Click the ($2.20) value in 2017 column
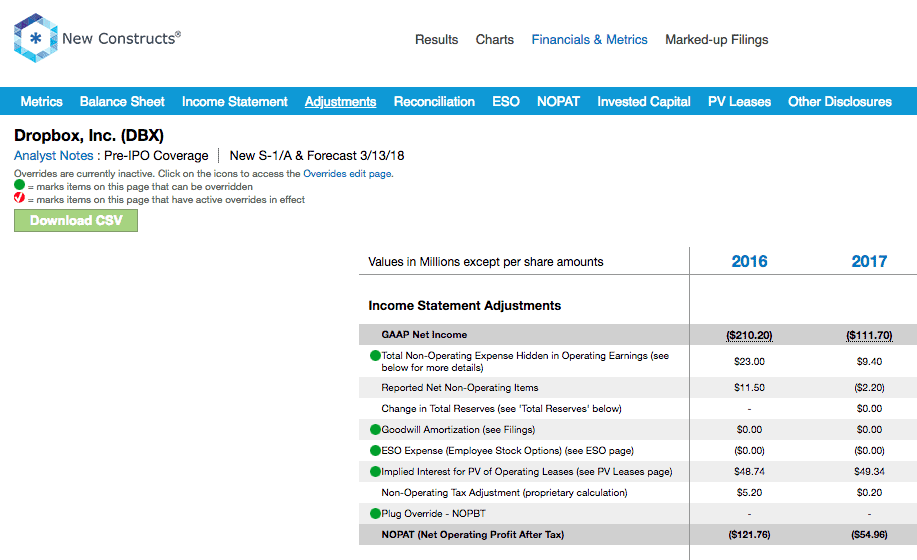This screenshot has width=917, height=560. pyautogui.click(x=869, y=388)
